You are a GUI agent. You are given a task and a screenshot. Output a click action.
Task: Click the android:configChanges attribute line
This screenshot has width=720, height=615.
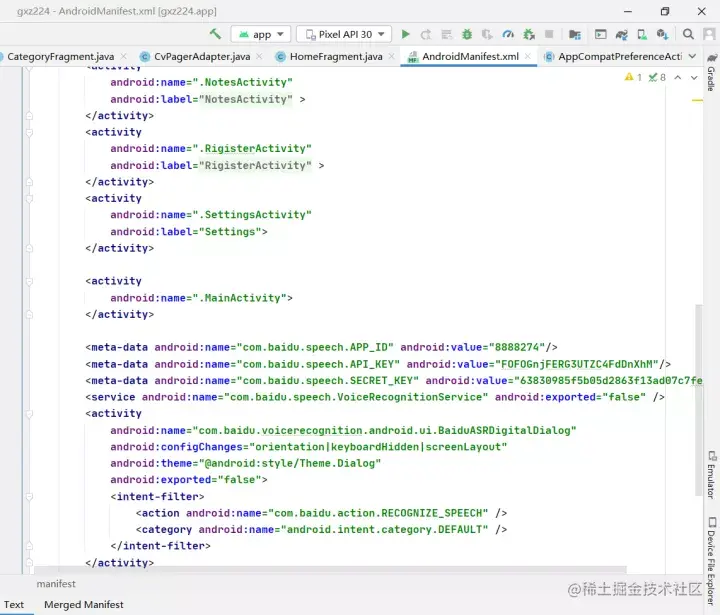(x=309, y=447)
